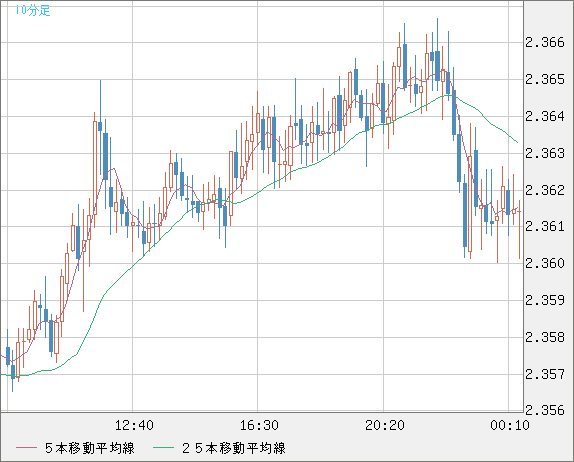Click the 12:40 time axis label

pos(134,425)
